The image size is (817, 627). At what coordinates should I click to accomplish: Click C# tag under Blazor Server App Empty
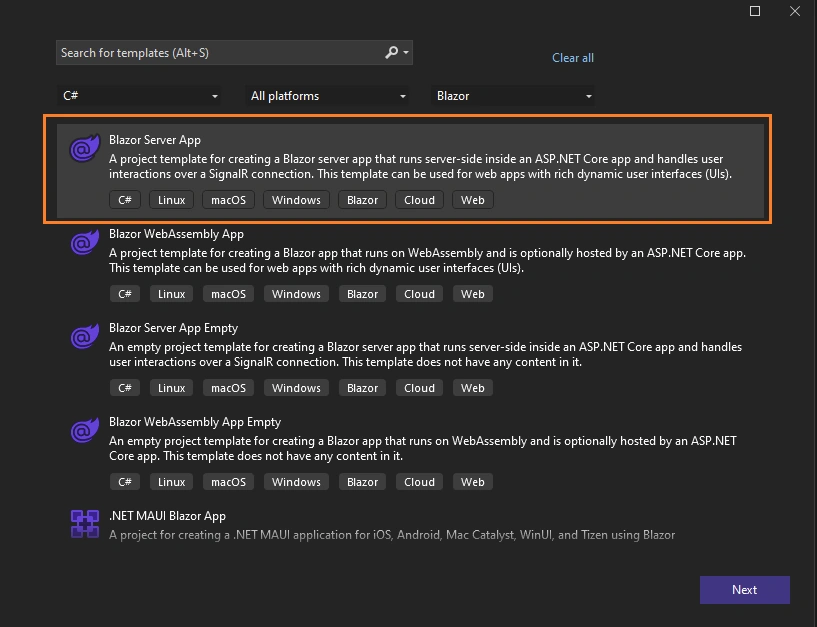coord(125,388)
